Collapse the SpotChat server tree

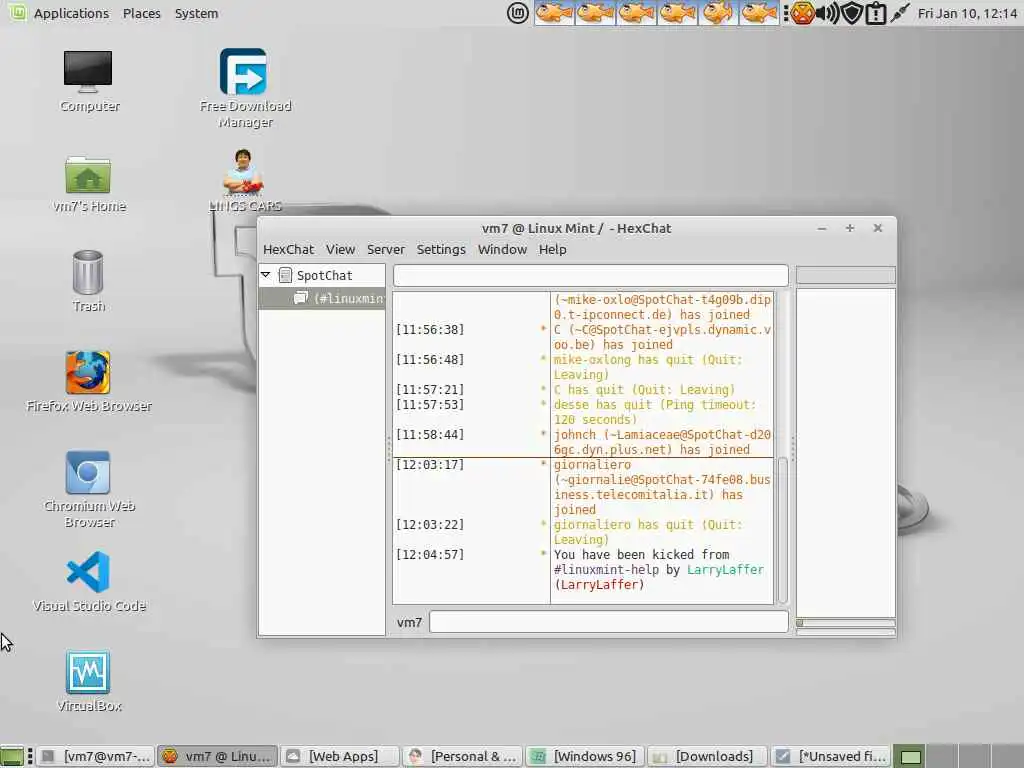pos(266,275)
